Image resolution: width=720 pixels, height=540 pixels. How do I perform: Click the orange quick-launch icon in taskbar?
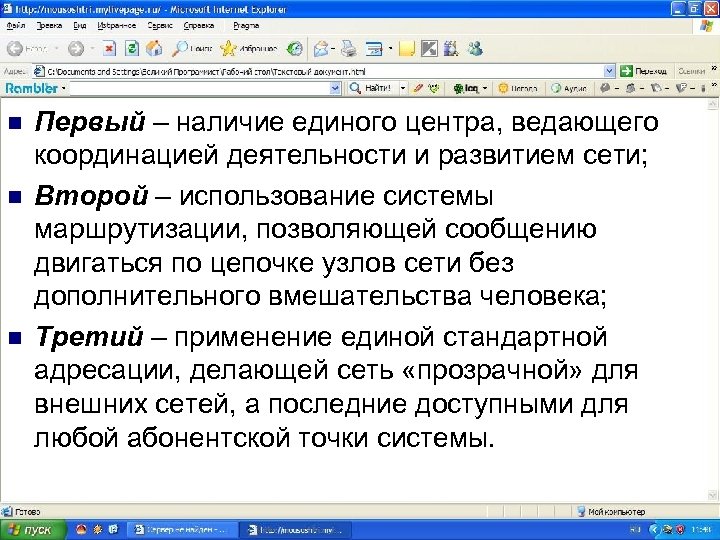(97, 529)
